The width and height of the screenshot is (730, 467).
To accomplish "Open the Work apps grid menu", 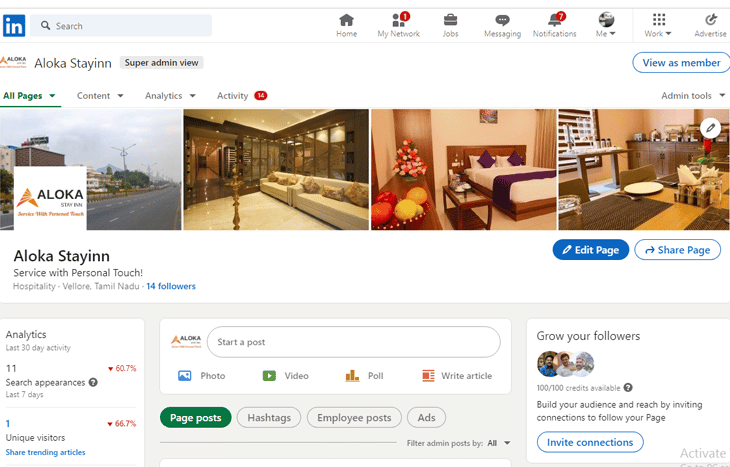I will click(x=658, y=26).
